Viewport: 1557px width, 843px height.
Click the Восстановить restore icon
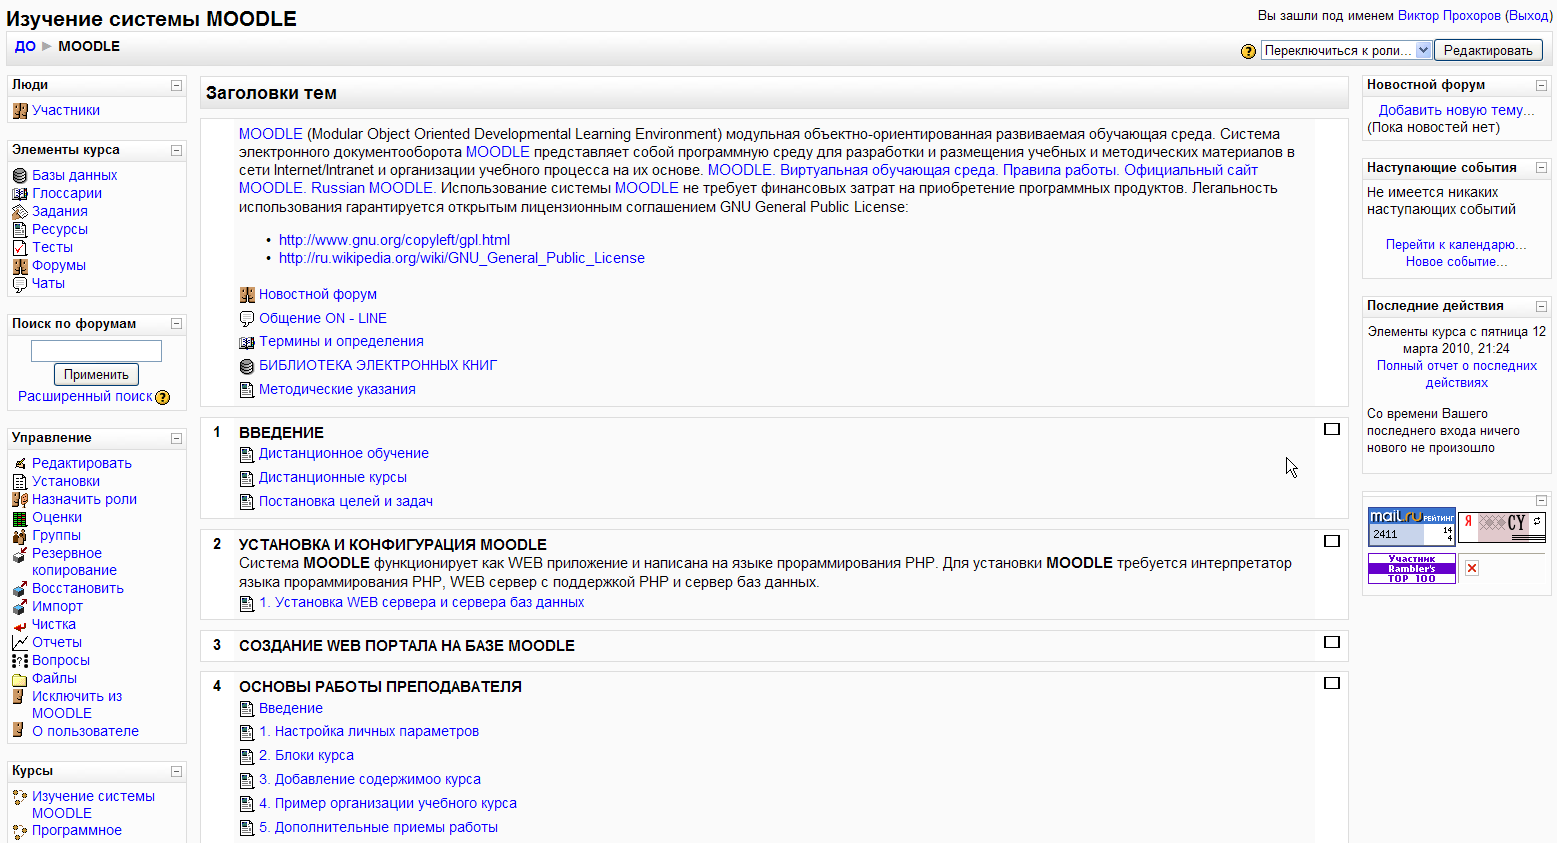point(20,589)
